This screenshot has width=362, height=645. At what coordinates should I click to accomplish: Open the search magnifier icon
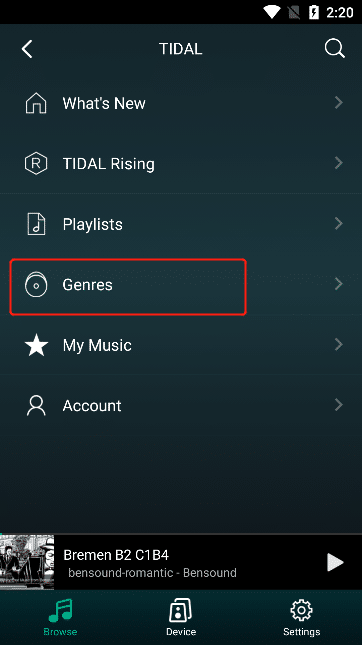click(x=334, y=49)
